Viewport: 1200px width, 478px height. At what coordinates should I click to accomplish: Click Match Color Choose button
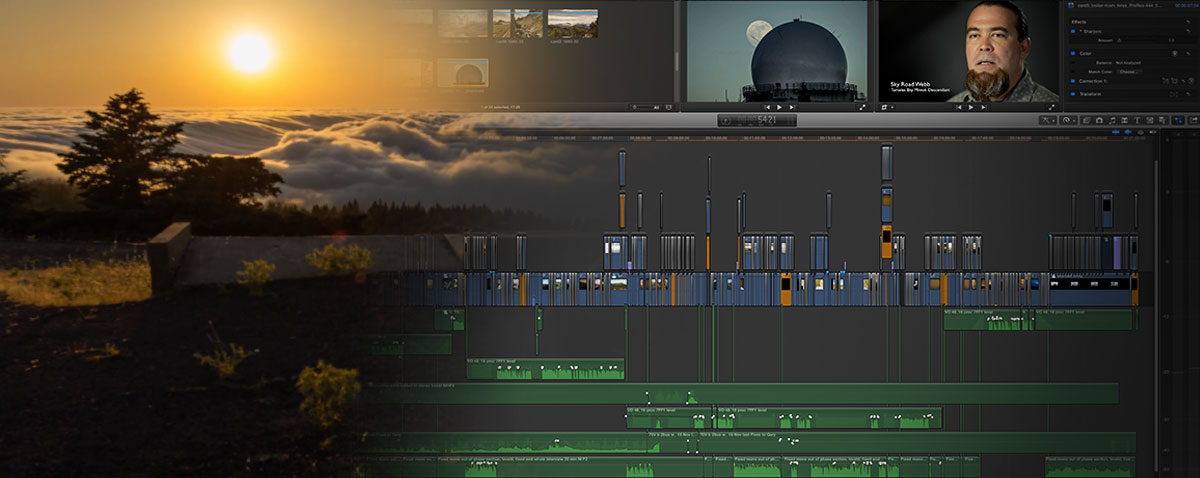1130,71
